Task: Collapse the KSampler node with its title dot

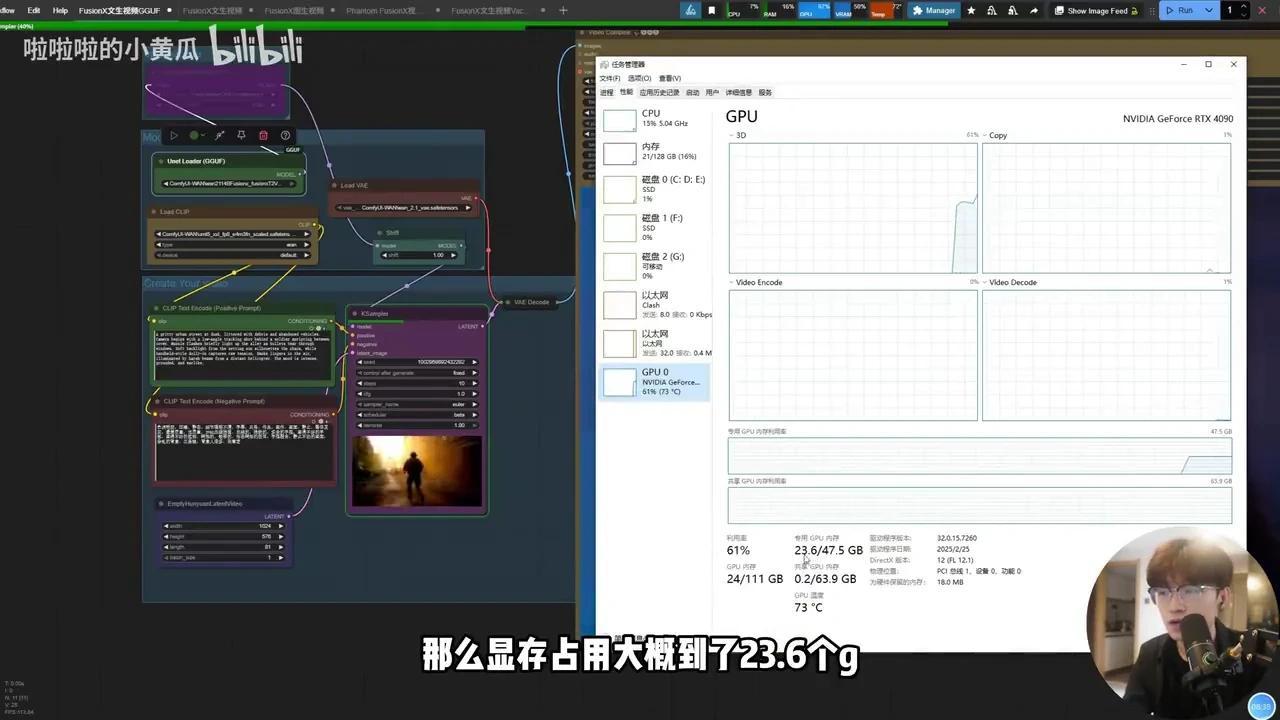Action: (x=355, y=313)
